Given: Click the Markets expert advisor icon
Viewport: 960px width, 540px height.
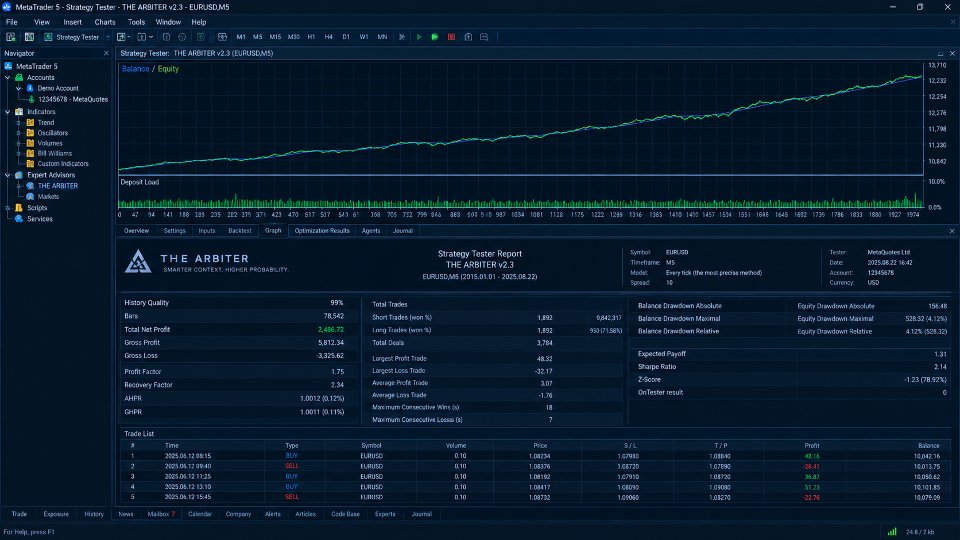Looking at the screenshot, I should pos(30,197).
